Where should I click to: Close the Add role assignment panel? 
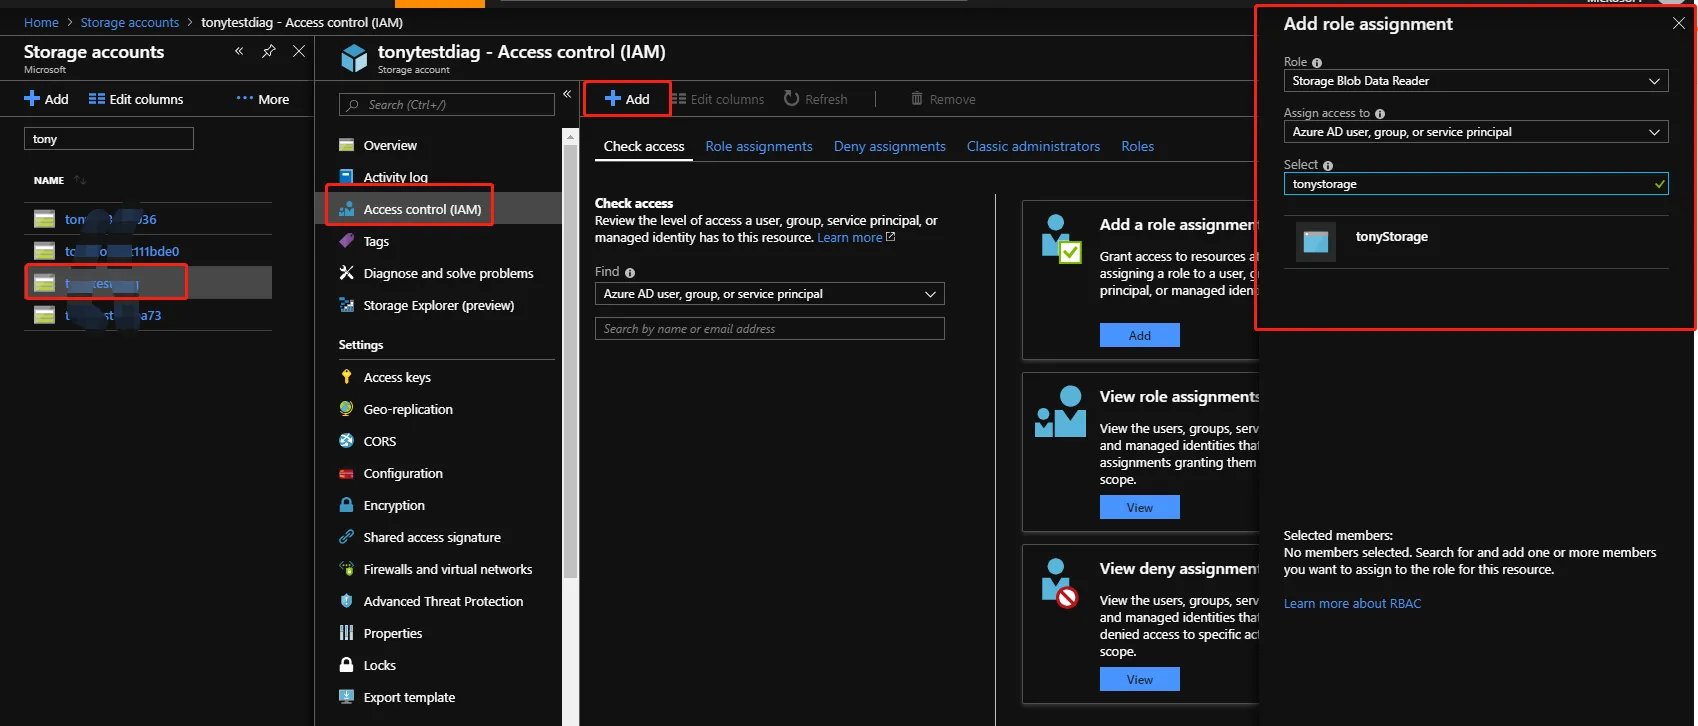1679,23
